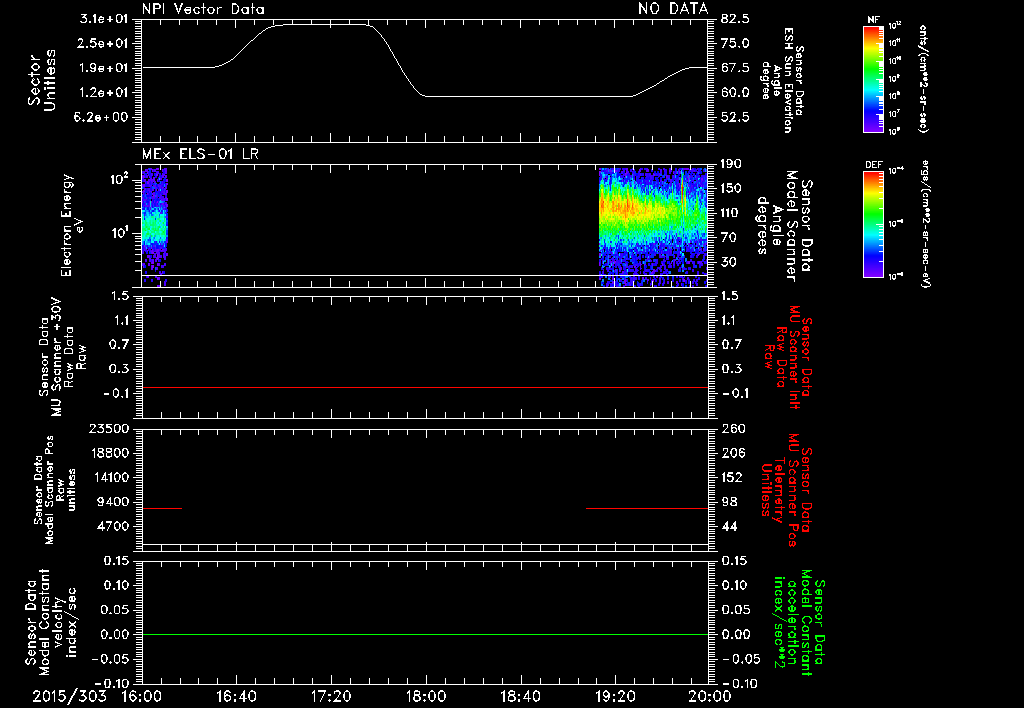
Task: Click the '1.9e+01' sector tick value
Action: point(104,68)
